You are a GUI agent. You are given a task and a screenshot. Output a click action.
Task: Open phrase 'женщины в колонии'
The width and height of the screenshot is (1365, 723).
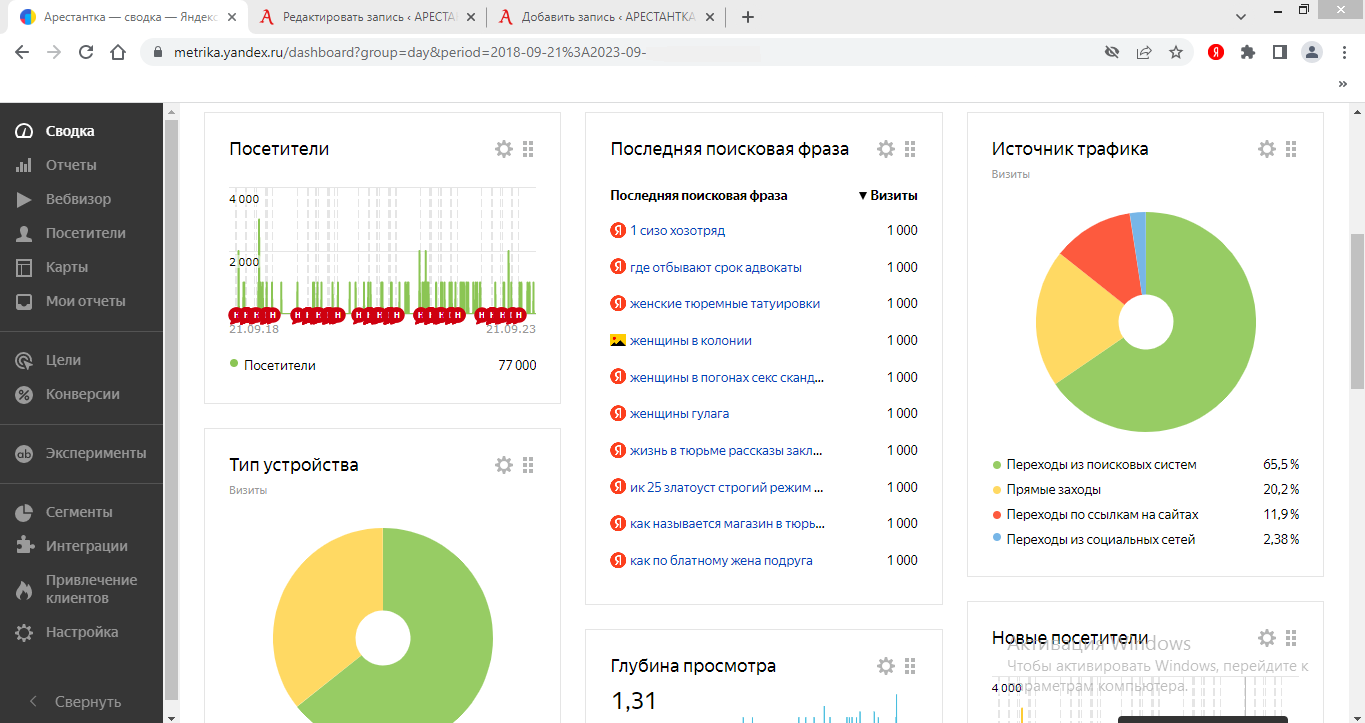690,340
